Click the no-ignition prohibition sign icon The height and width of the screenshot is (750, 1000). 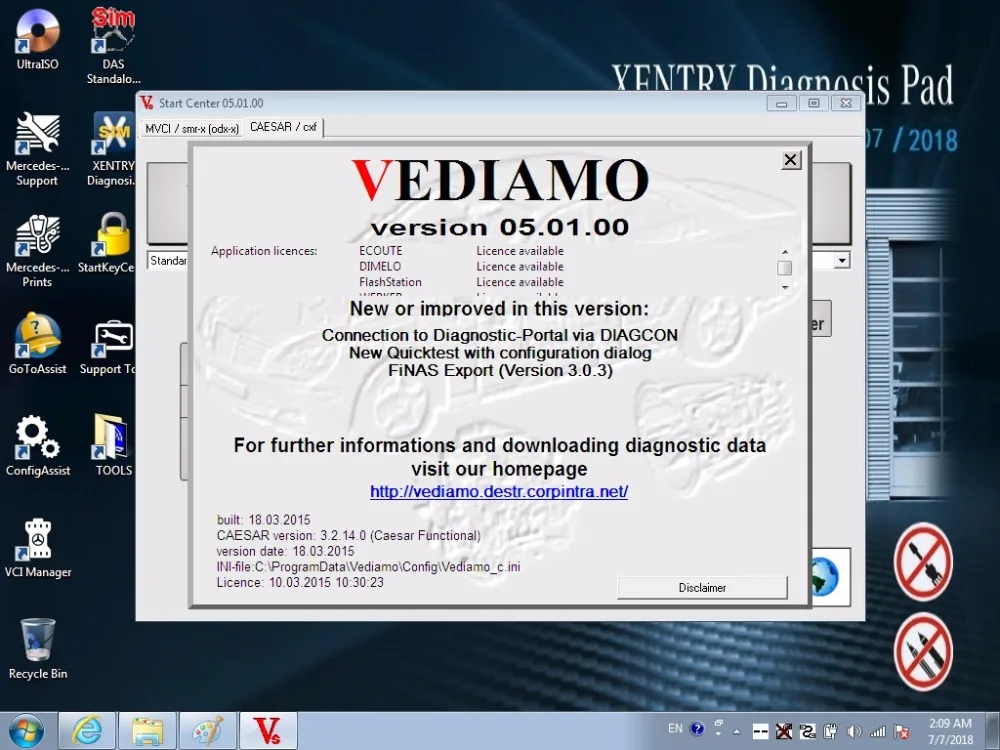(923, 652)
